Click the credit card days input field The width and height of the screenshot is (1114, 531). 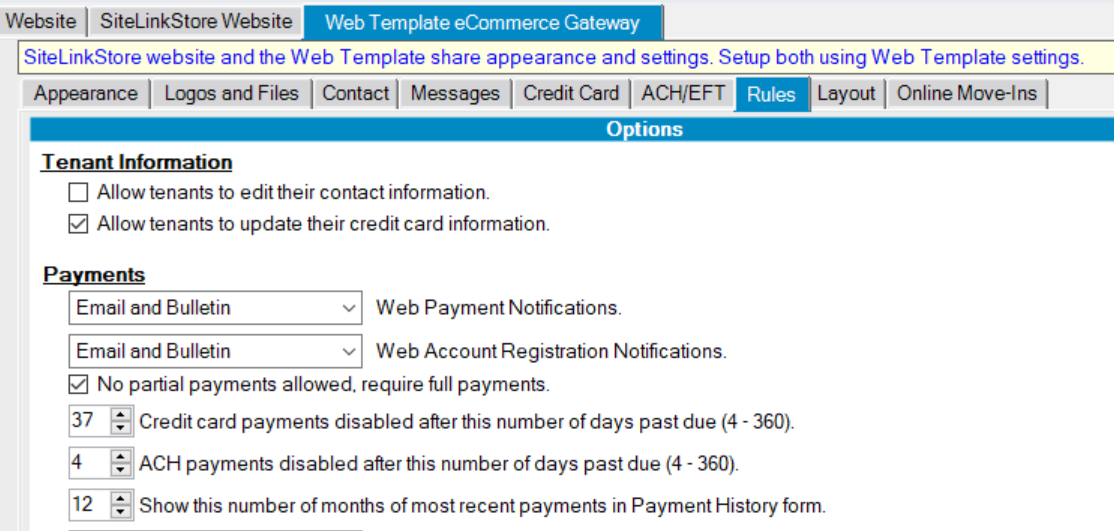[x=90, y=421]
